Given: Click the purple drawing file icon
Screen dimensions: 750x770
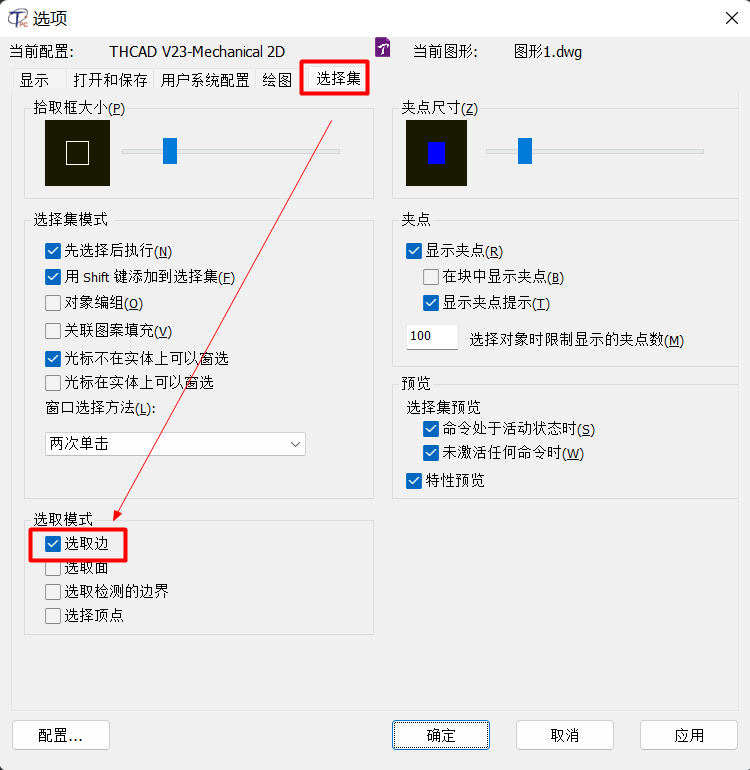Looking at the screenshot, I should tap(383, 48).
